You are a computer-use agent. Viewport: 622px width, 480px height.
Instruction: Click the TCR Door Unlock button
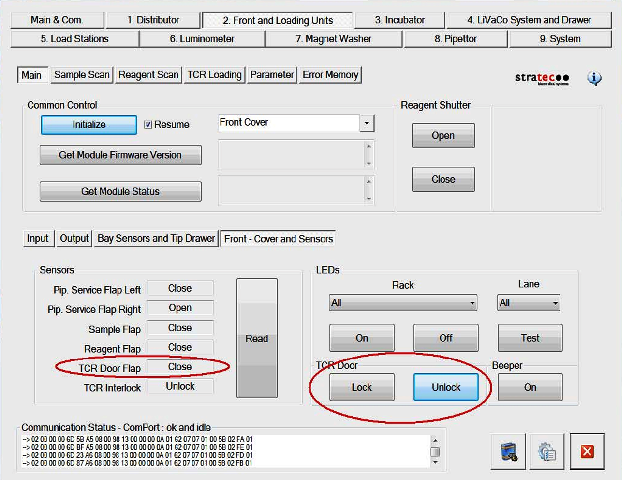click(446, 387)
